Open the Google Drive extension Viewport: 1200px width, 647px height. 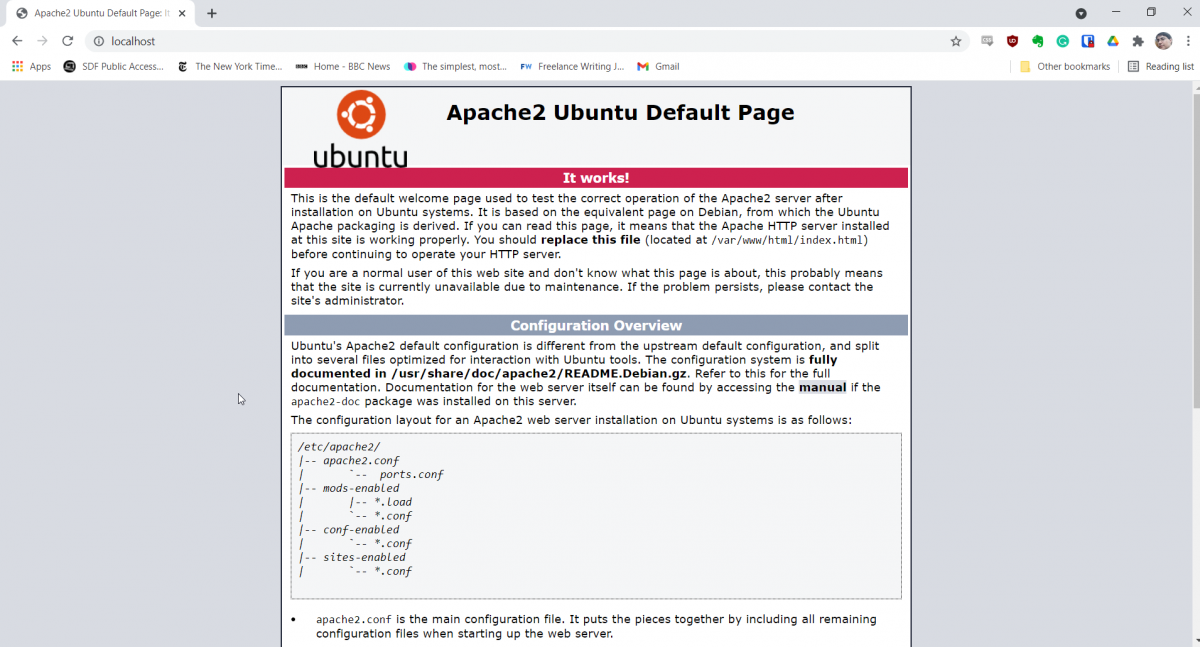(1112, 41)
